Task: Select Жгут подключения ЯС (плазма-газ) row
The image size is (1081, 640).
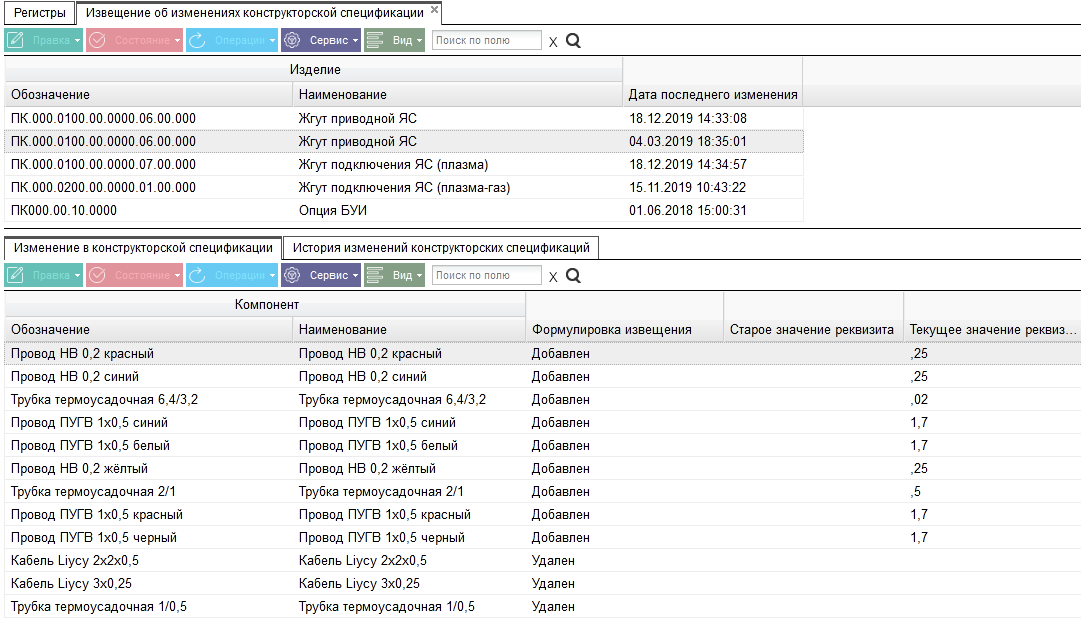Action: 404,188
